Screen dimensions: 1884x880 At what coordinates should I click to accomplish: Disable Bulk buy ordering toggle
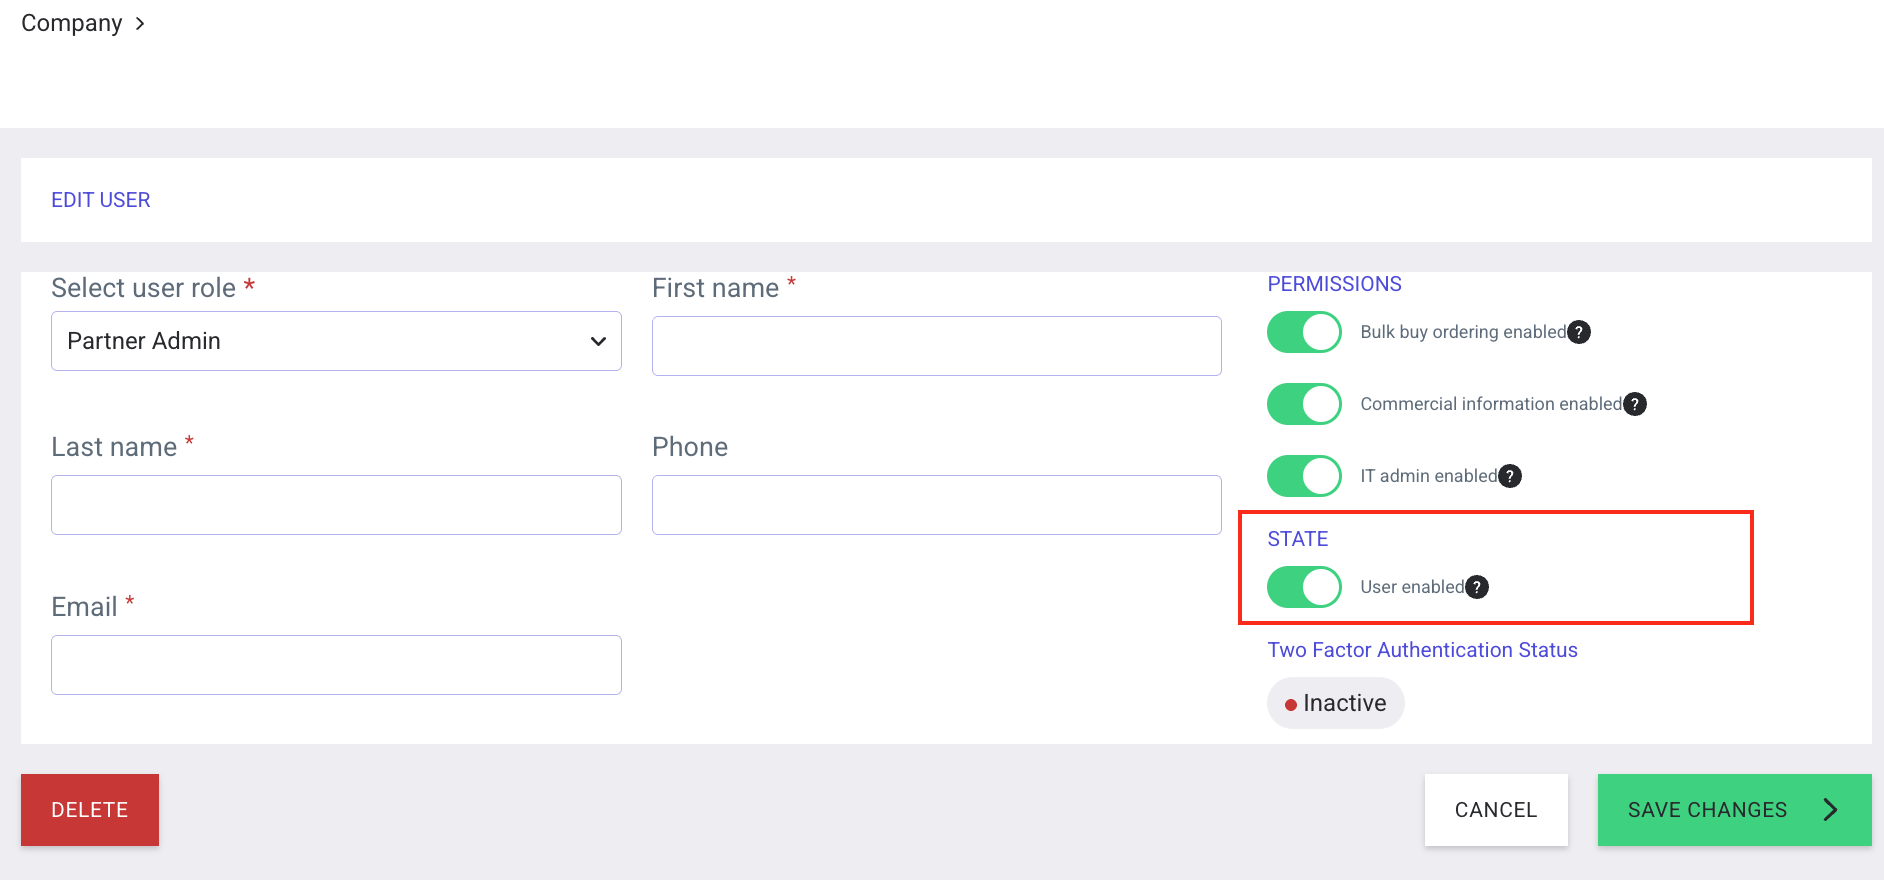pyautogui.click(x=1304, y=332)
